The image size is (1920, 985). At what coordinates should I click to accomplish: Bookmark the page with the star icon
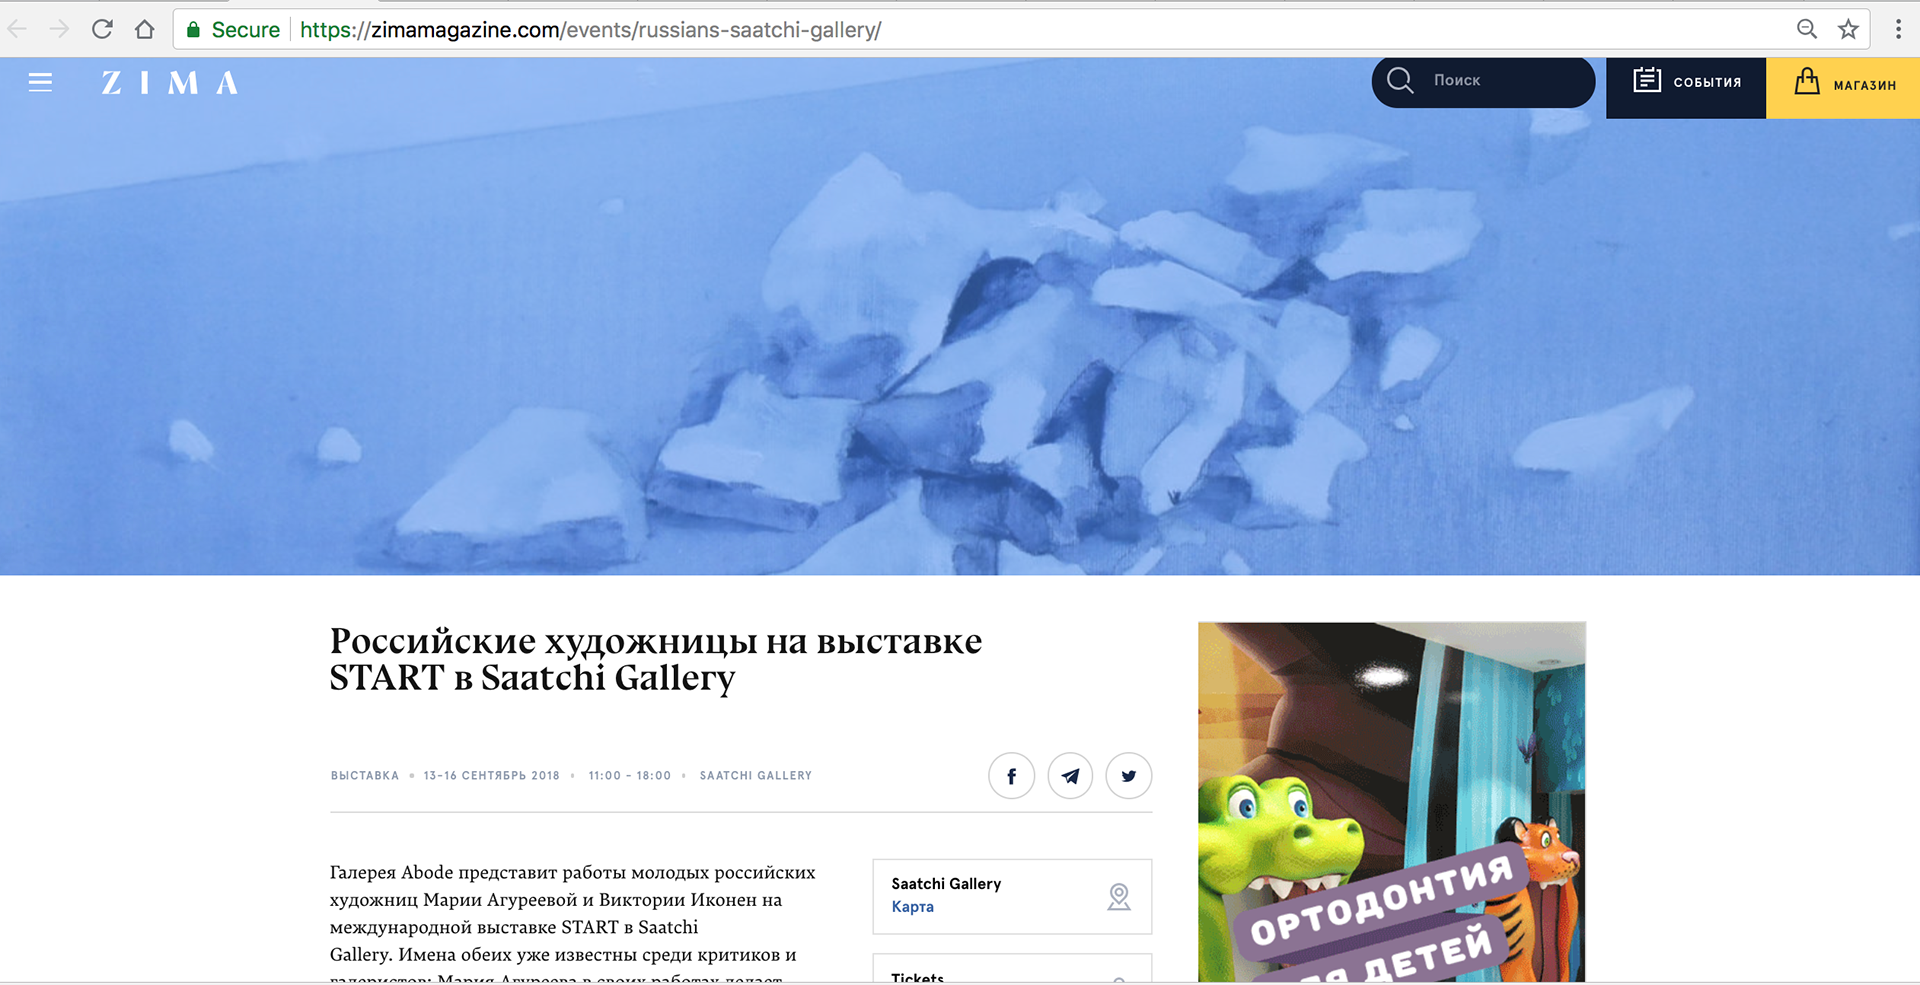coord(1848,29)
